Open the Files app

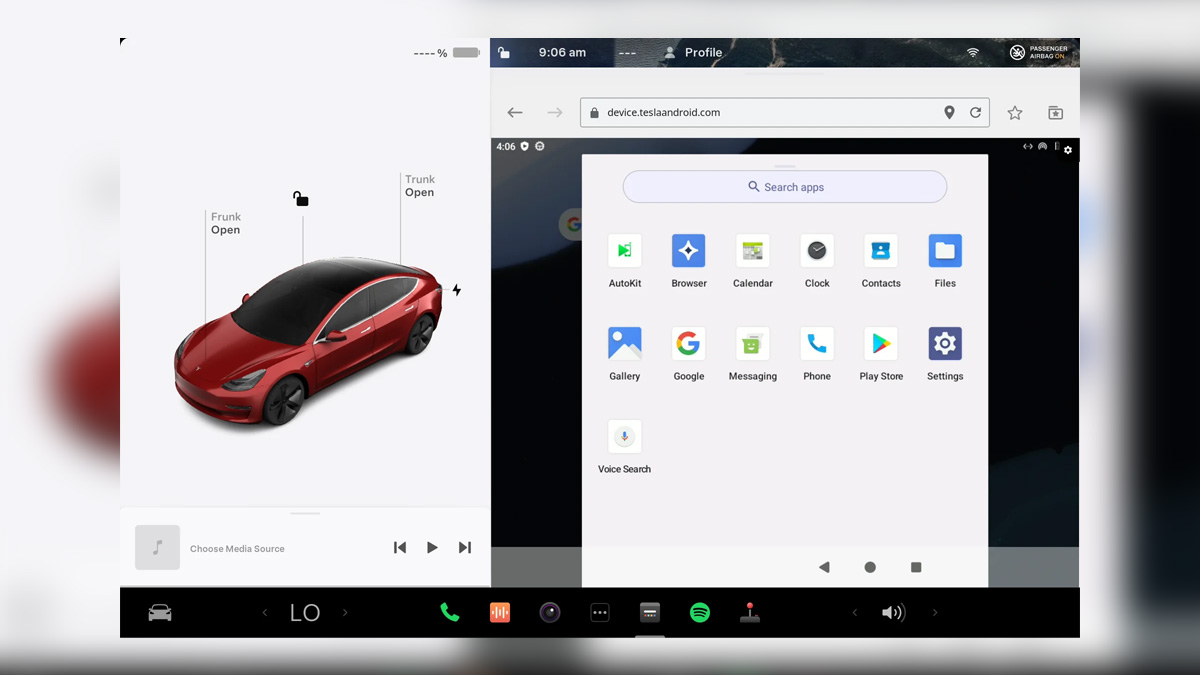point(945,251)
